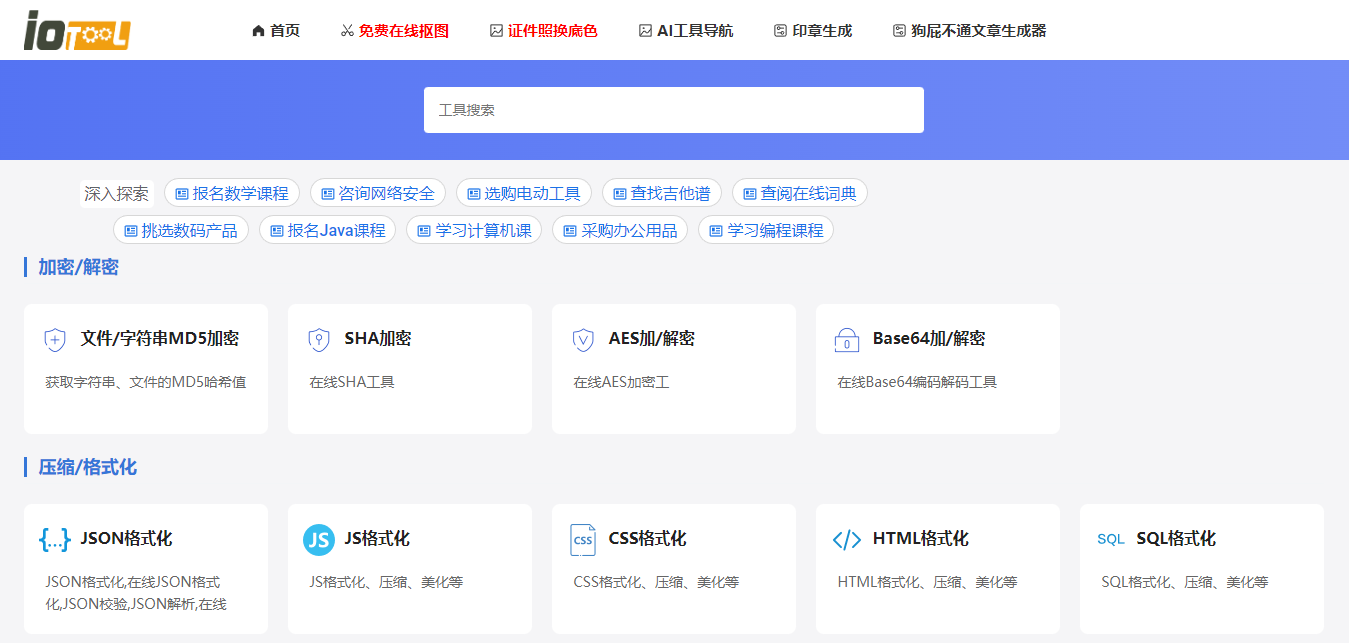This screenshot has height=643, width=1349.
Task: Open the Base64加/解密 card title
Action: [929, 339]
